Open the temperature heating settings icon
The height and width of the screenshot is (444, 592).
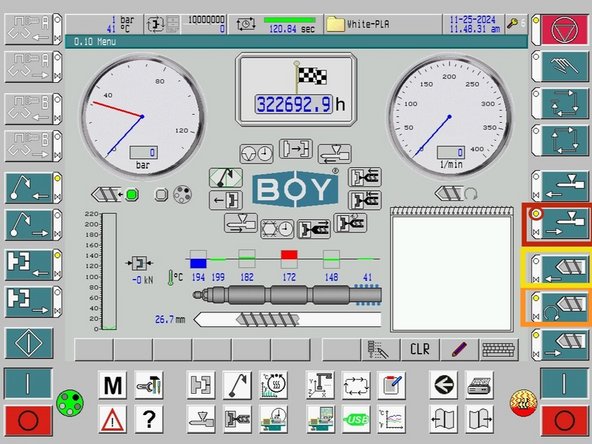click(274, 385)
